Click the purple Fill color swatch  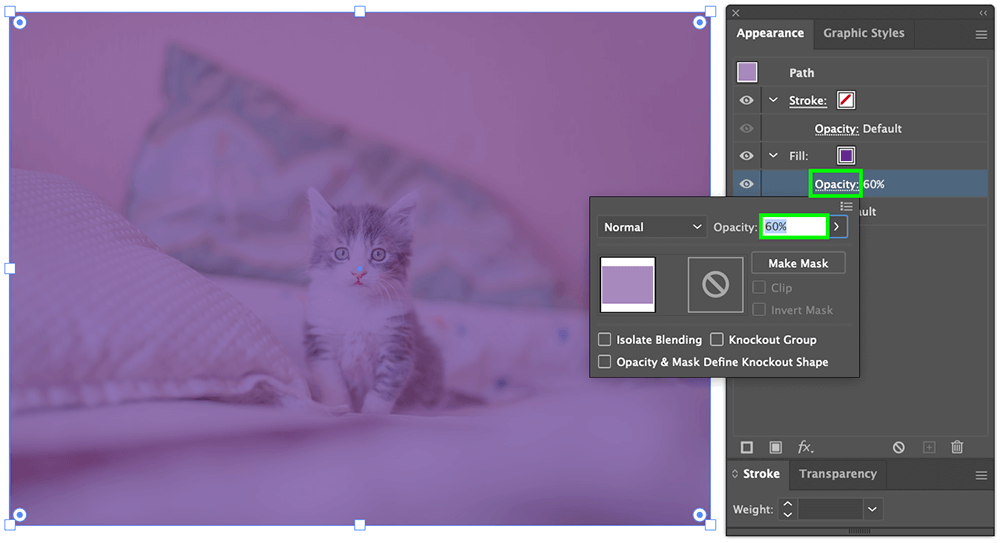point(846,155)
